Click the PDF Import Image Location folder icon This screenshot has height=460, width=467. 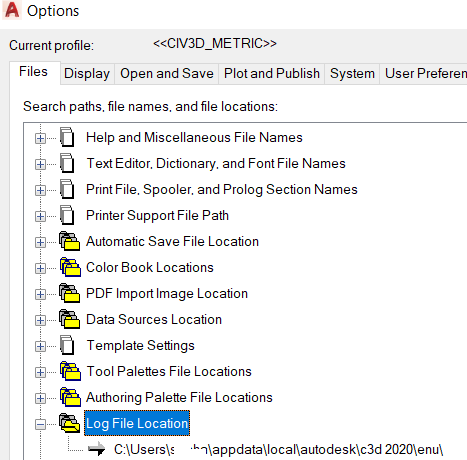[69, 293]
